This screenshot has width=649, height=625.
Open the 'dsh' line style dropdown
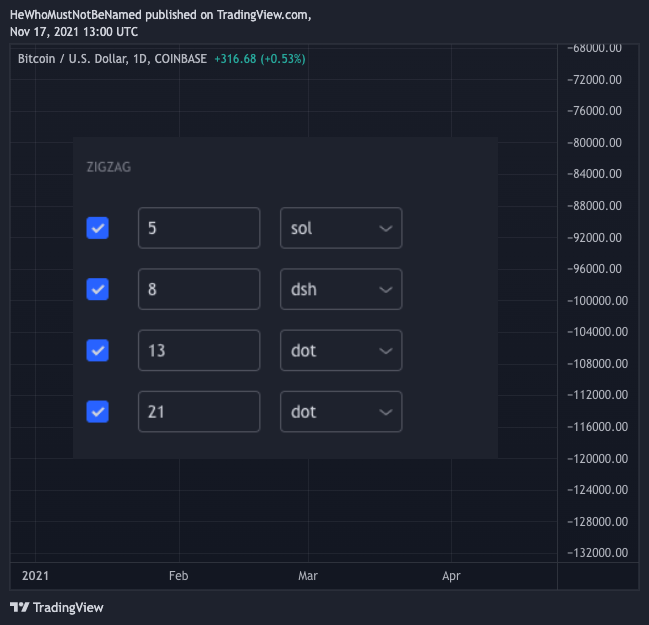[341, 289]
